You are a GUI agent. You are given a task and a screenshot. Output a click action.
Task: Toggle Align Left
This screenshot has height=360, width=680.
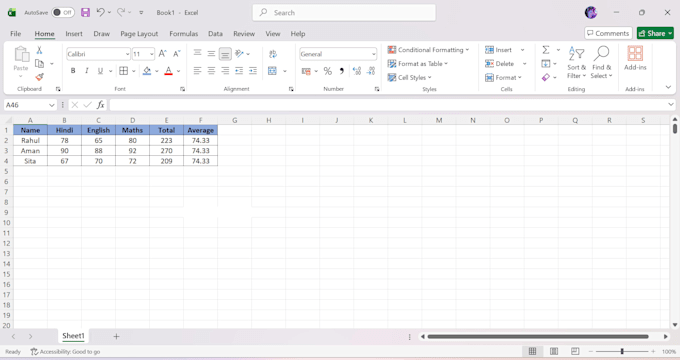[197, 71]
